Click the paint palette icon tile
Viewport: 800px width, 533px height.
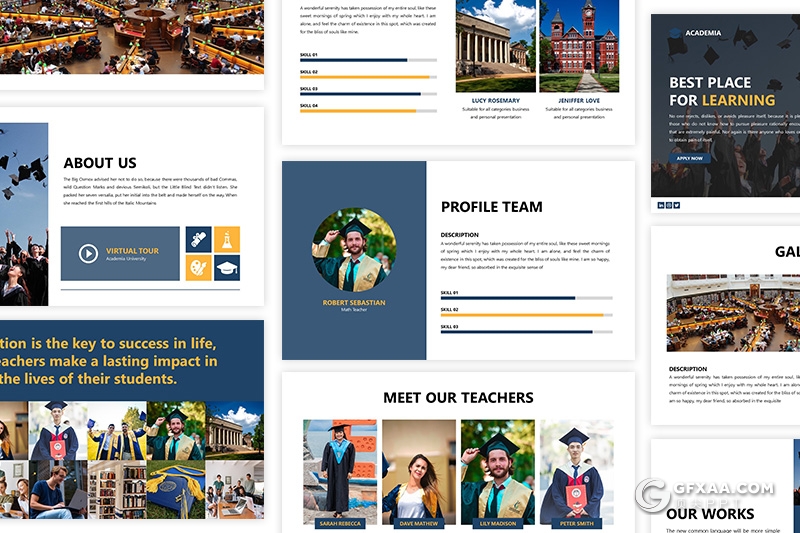pos(198,268)
